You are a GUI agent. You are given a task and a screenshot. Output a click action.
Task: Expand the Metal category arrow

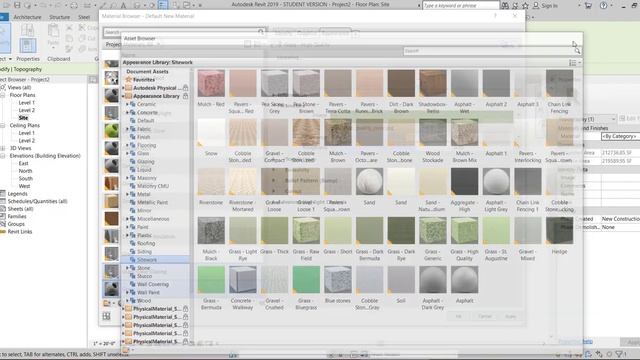127,194
